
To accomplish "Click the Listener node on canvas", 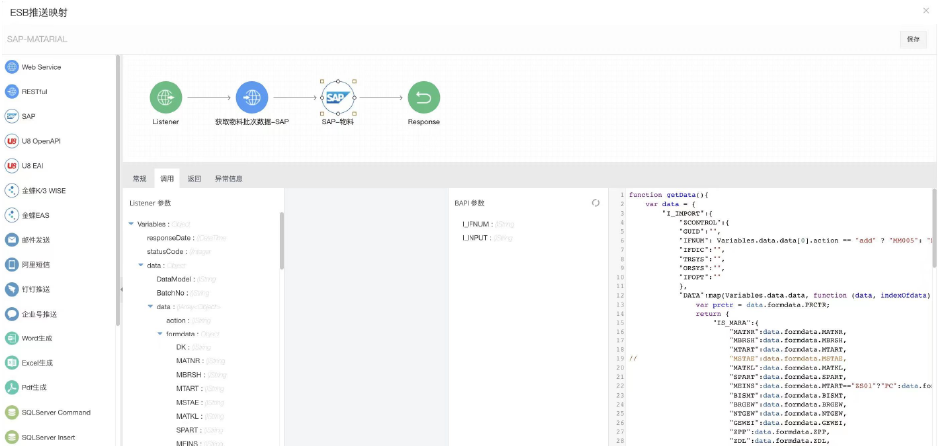I will tap(166, 98).
